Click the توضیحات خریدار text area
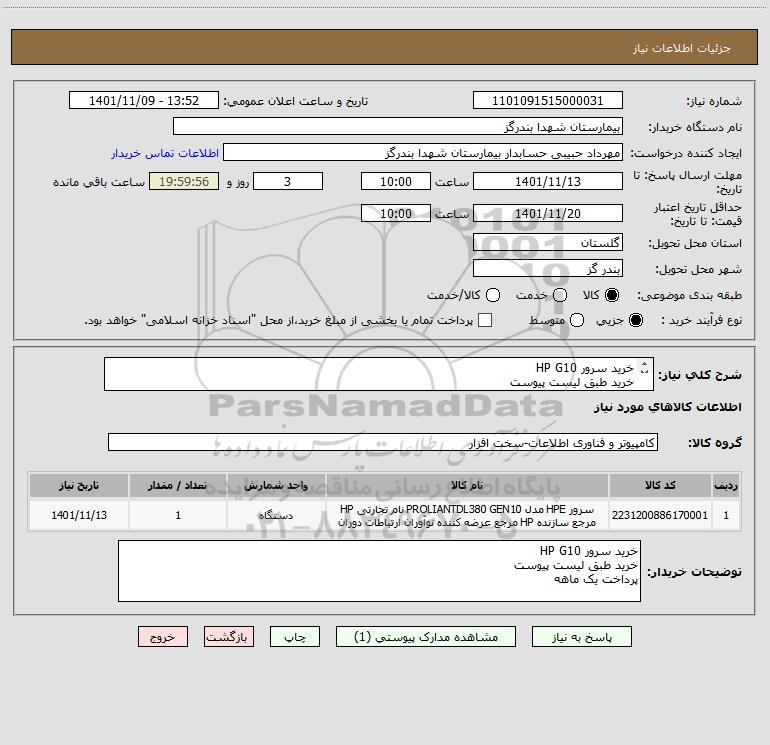 (x=379, y=571)
